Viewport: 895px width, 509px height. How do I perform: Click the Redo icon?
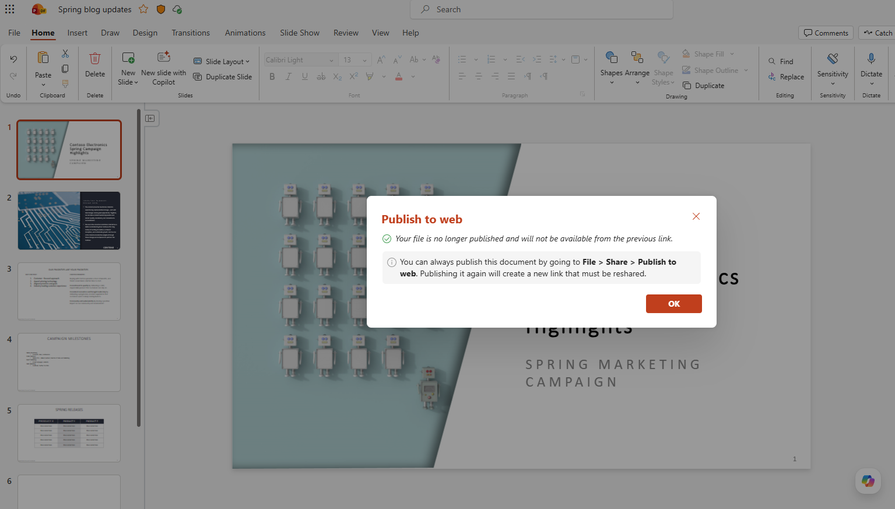pyautogui.click(x=13, y=75)
